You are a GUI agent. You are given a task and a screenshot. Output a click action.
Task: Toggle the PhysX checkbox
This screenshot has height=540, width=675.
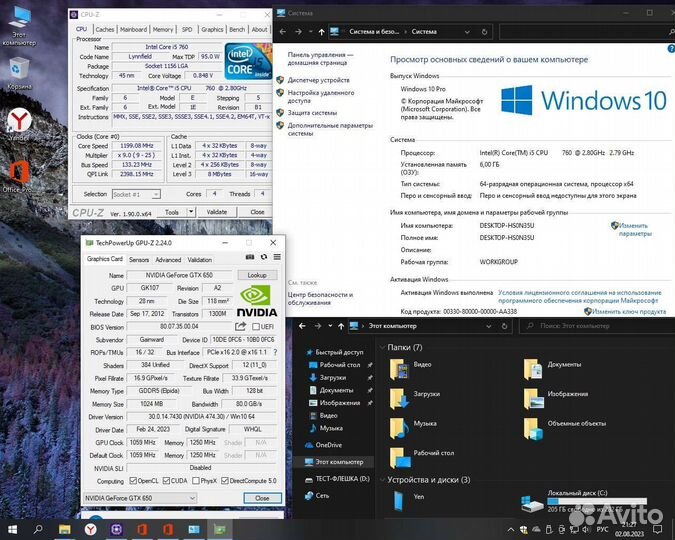point(196,481)
